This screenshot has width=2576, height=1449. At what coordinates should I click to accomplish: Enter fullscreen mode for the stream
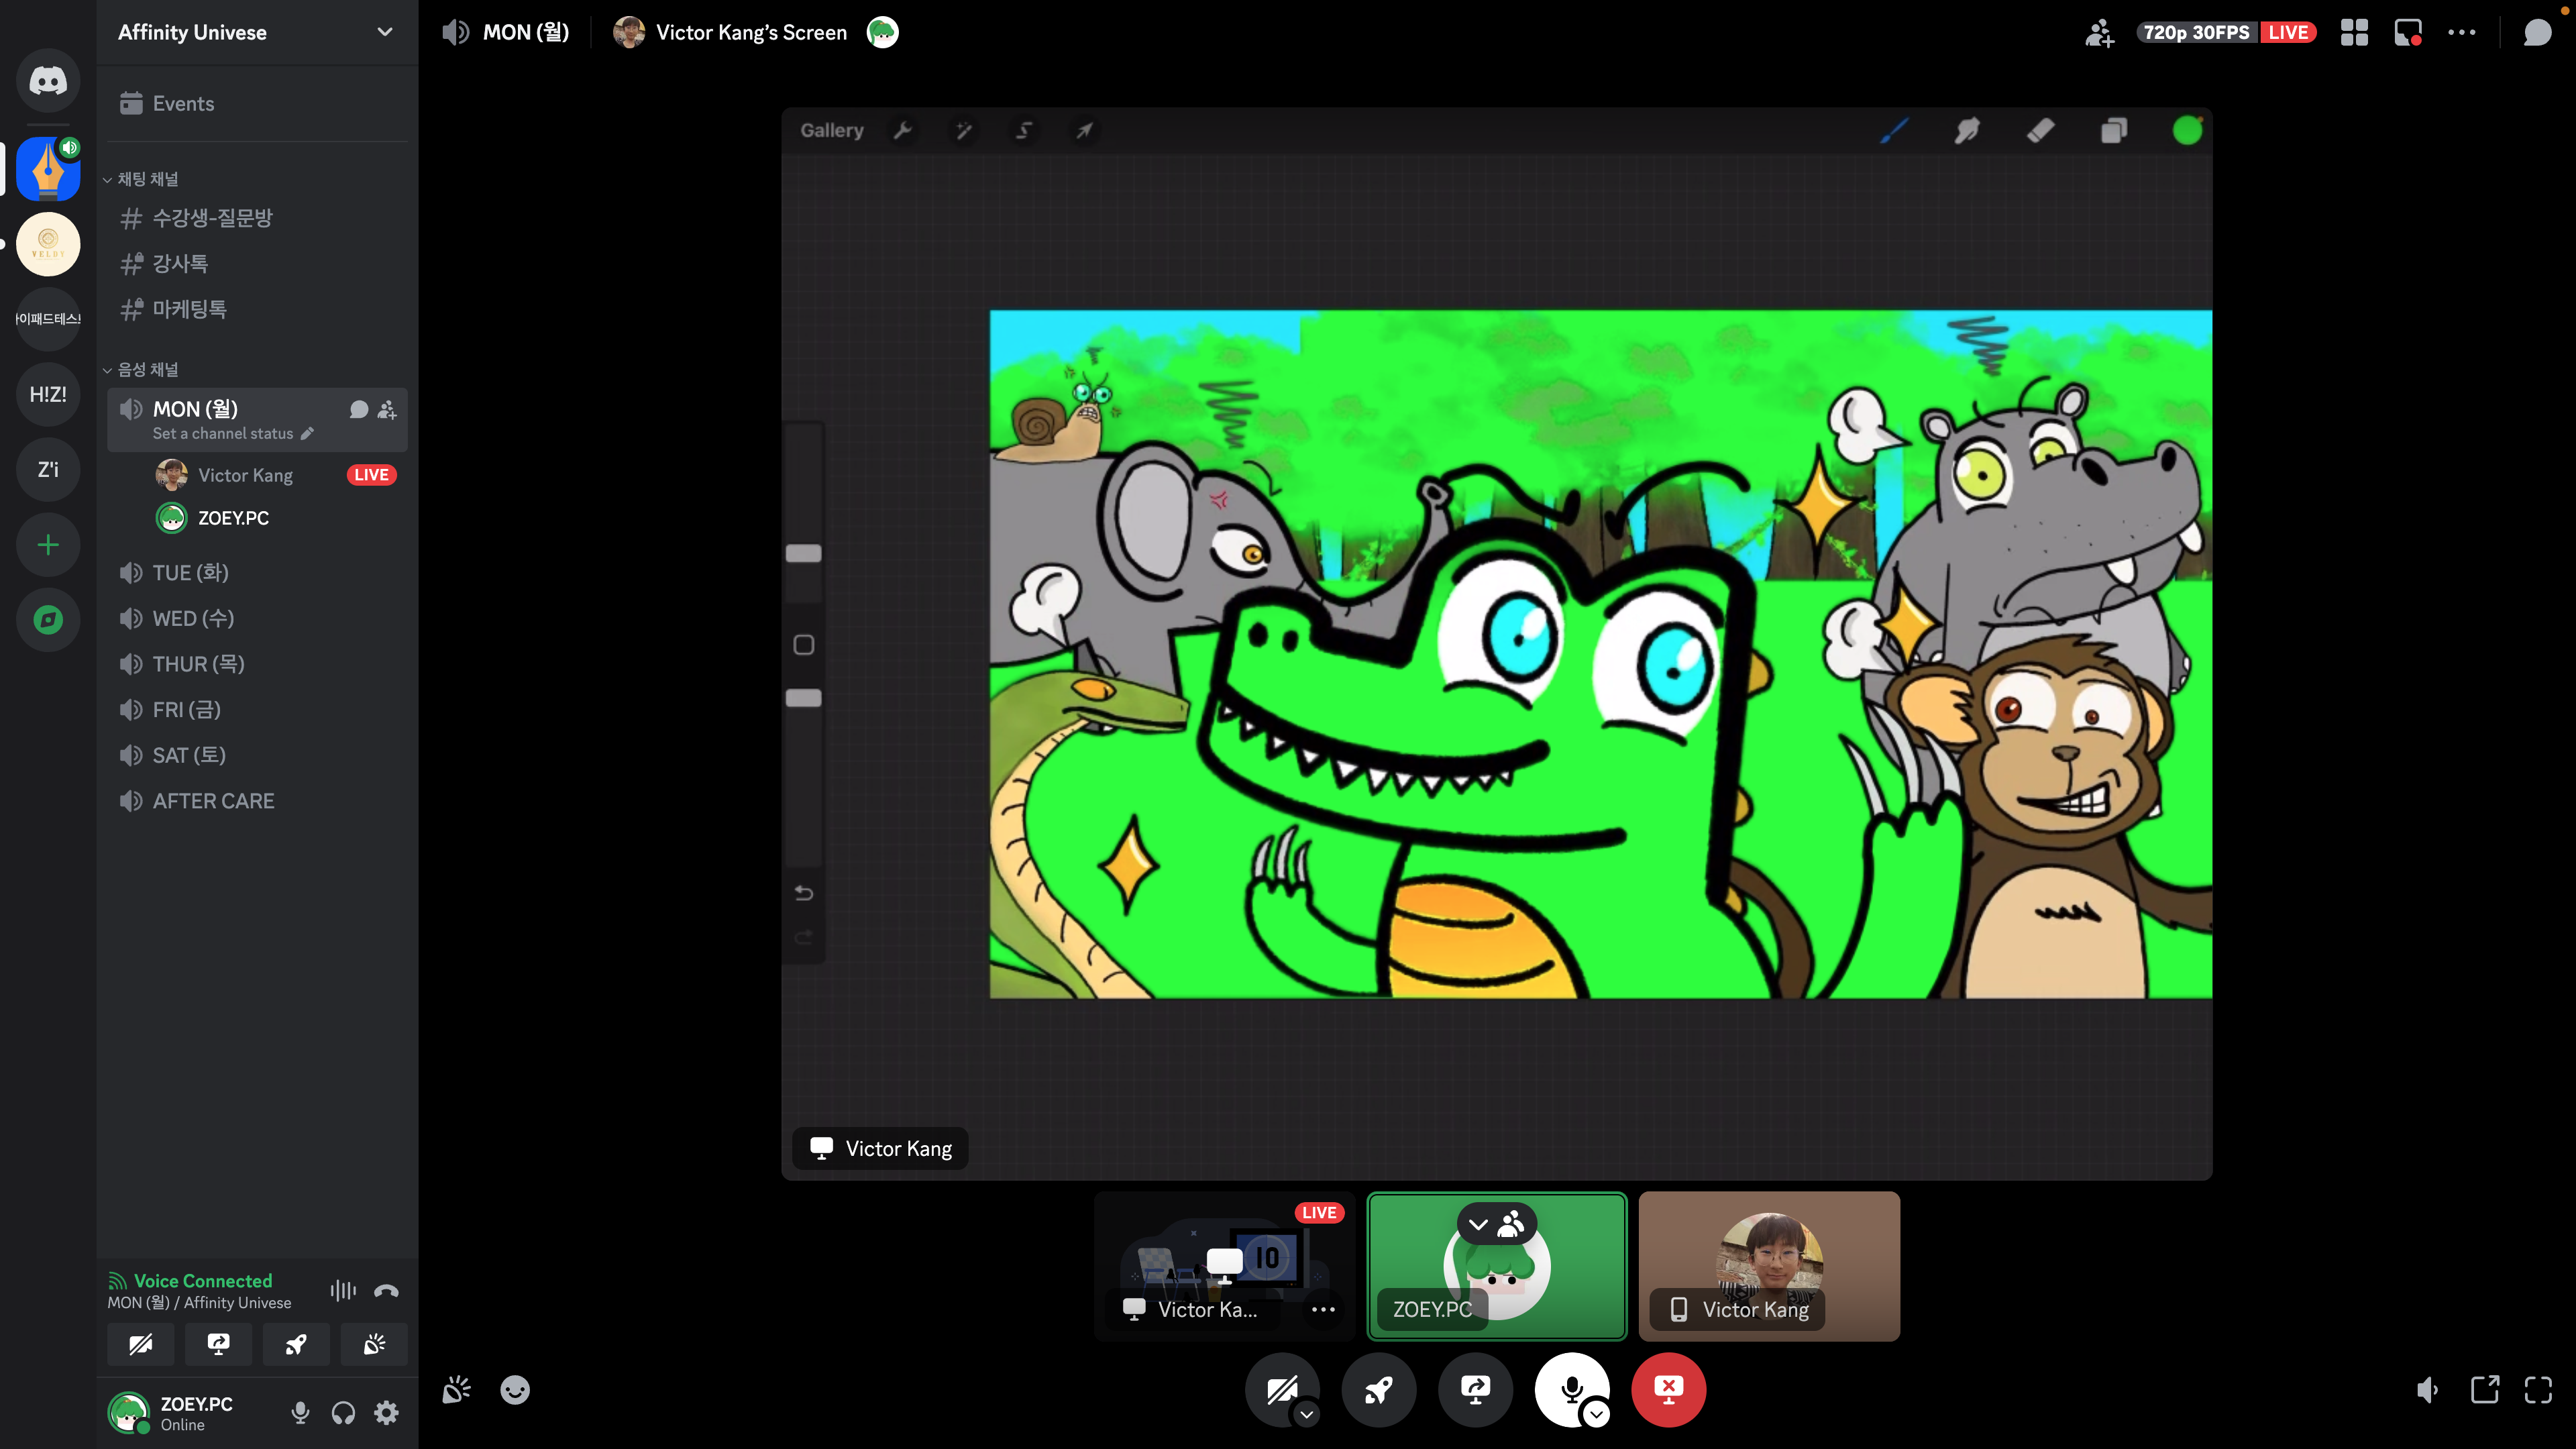[2538, 1390]
